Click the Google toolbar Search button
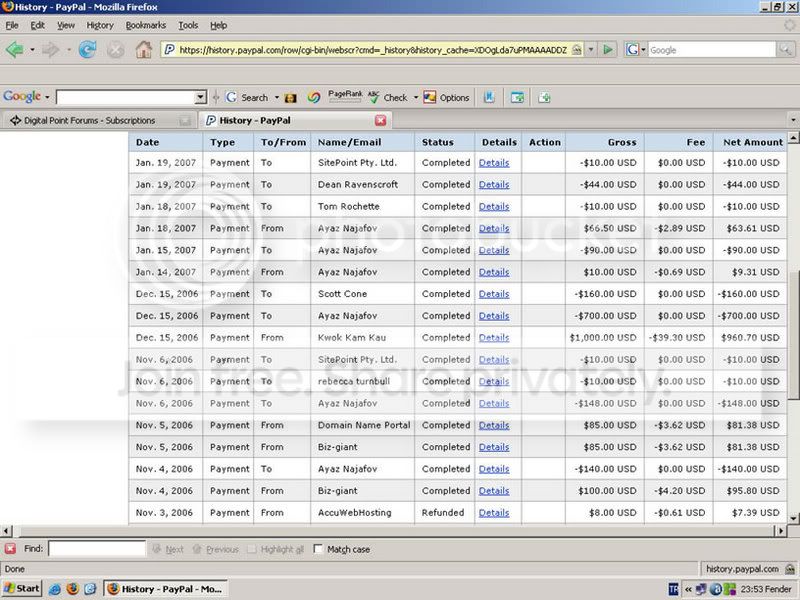 pos(247,97)
